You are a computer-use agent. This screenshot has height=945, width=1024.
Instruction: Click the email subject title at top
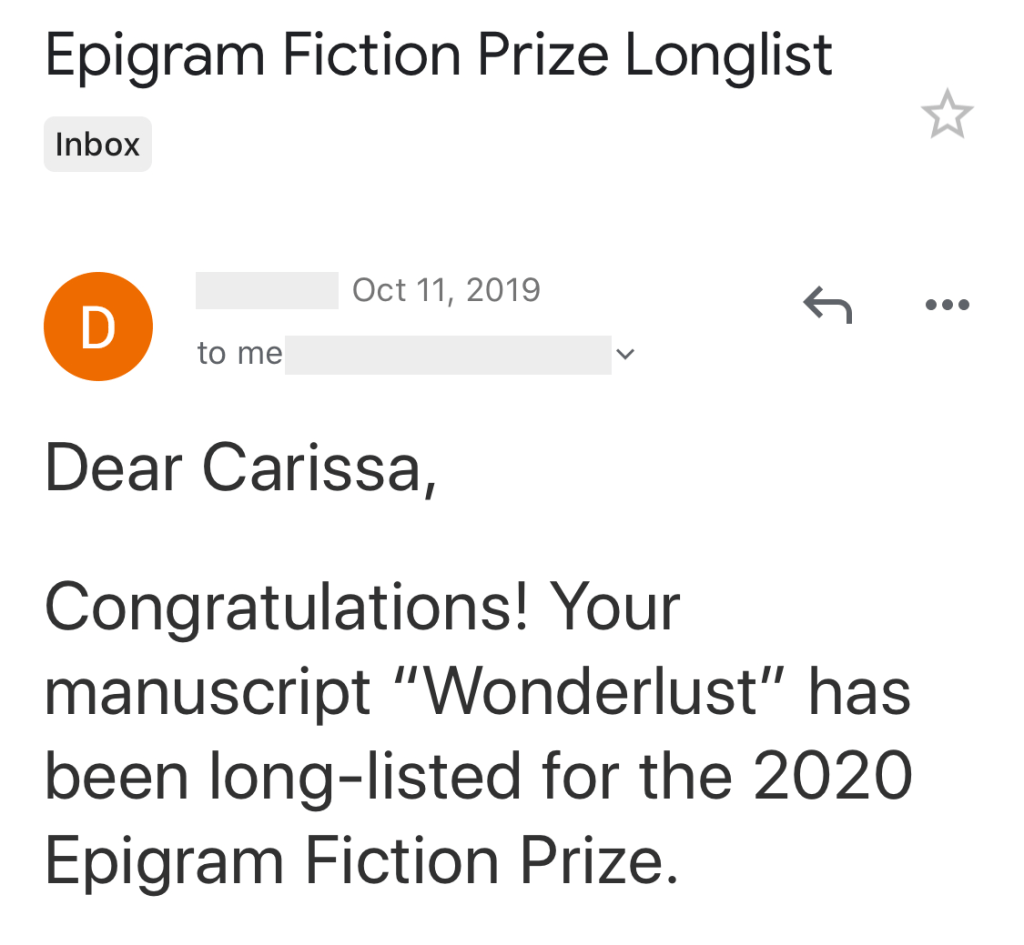coord(439,55)
